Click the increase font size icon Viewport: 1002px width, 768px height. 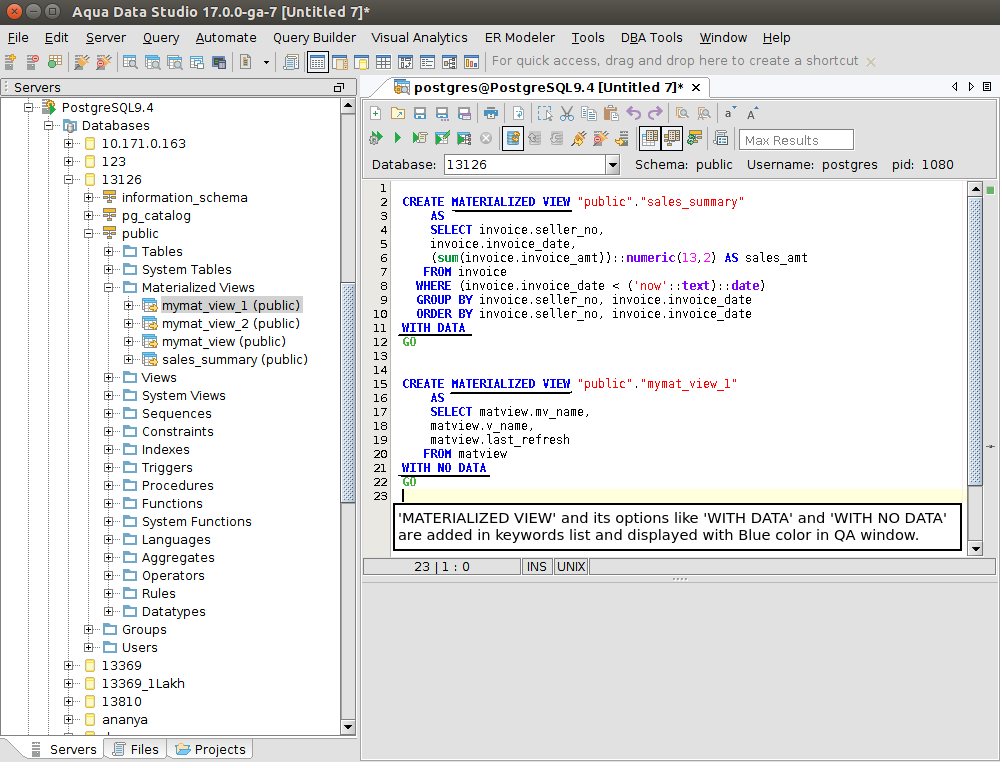pos(752,113)
